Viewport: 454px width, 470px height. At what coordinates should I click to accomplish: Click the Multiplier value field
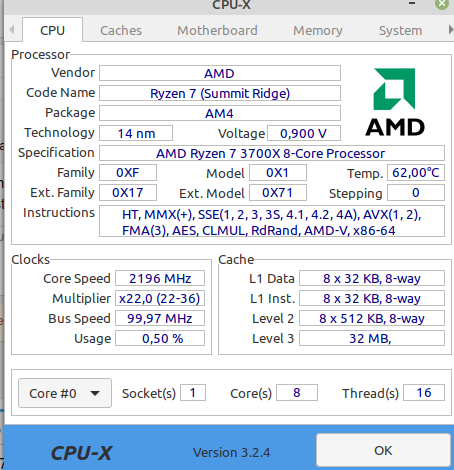(160, 298)
